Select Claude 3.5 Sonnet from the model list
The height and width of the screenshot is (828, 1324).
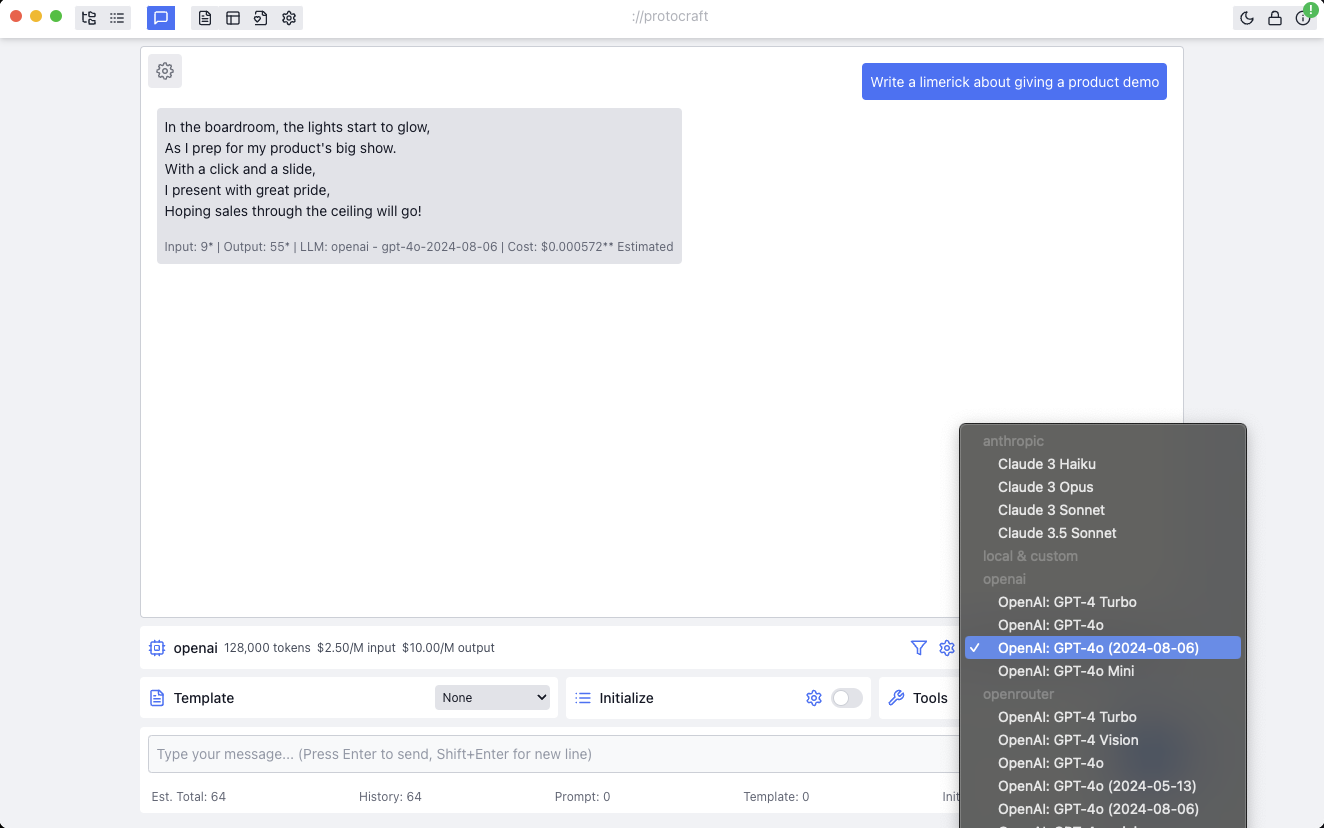pos(1057,533)
